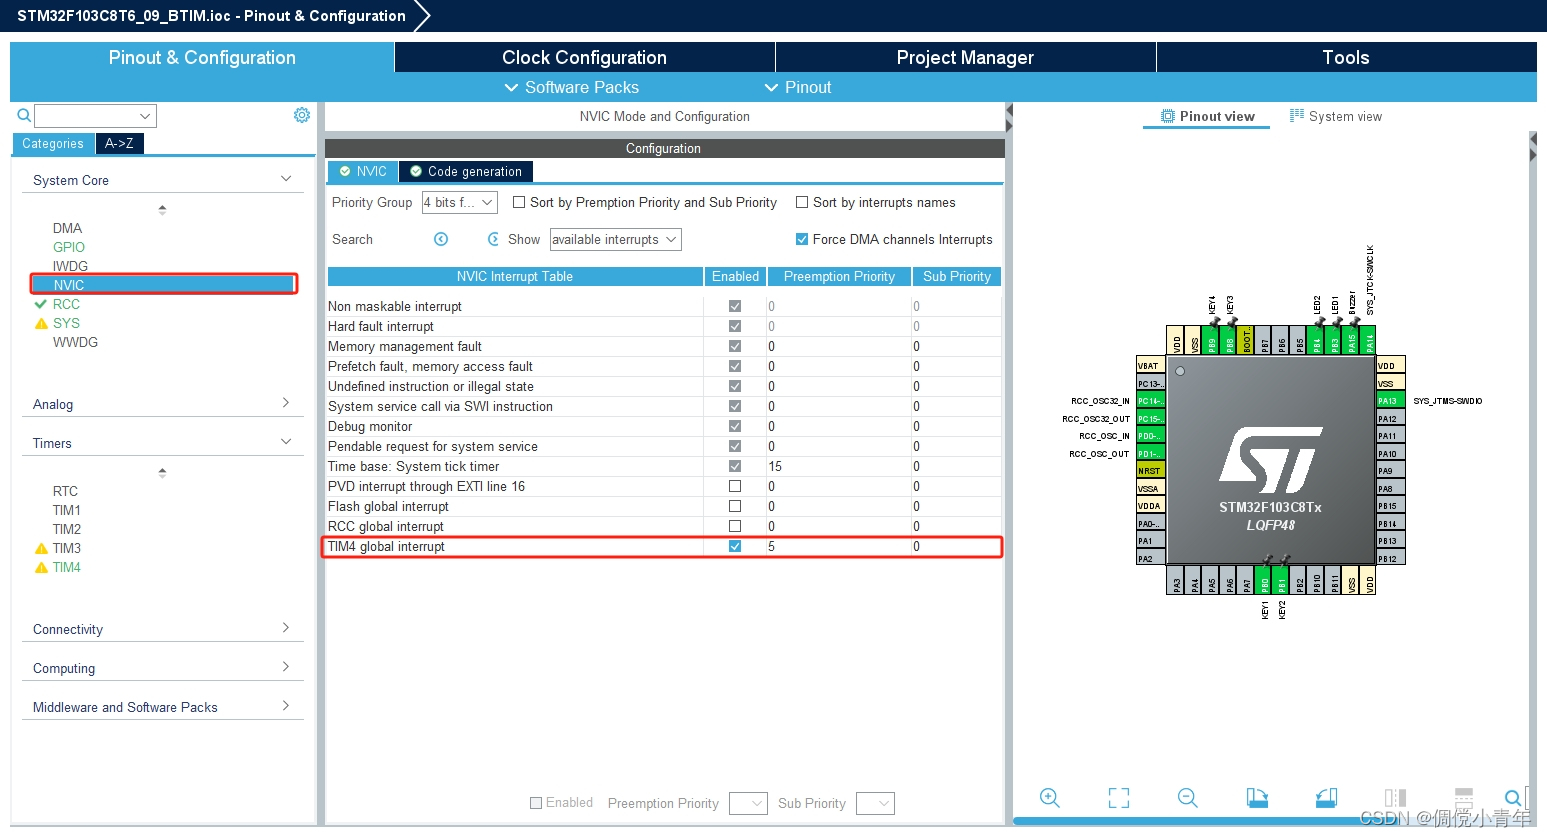Click the Preemption Priority column header

click(x=840, y=276)
